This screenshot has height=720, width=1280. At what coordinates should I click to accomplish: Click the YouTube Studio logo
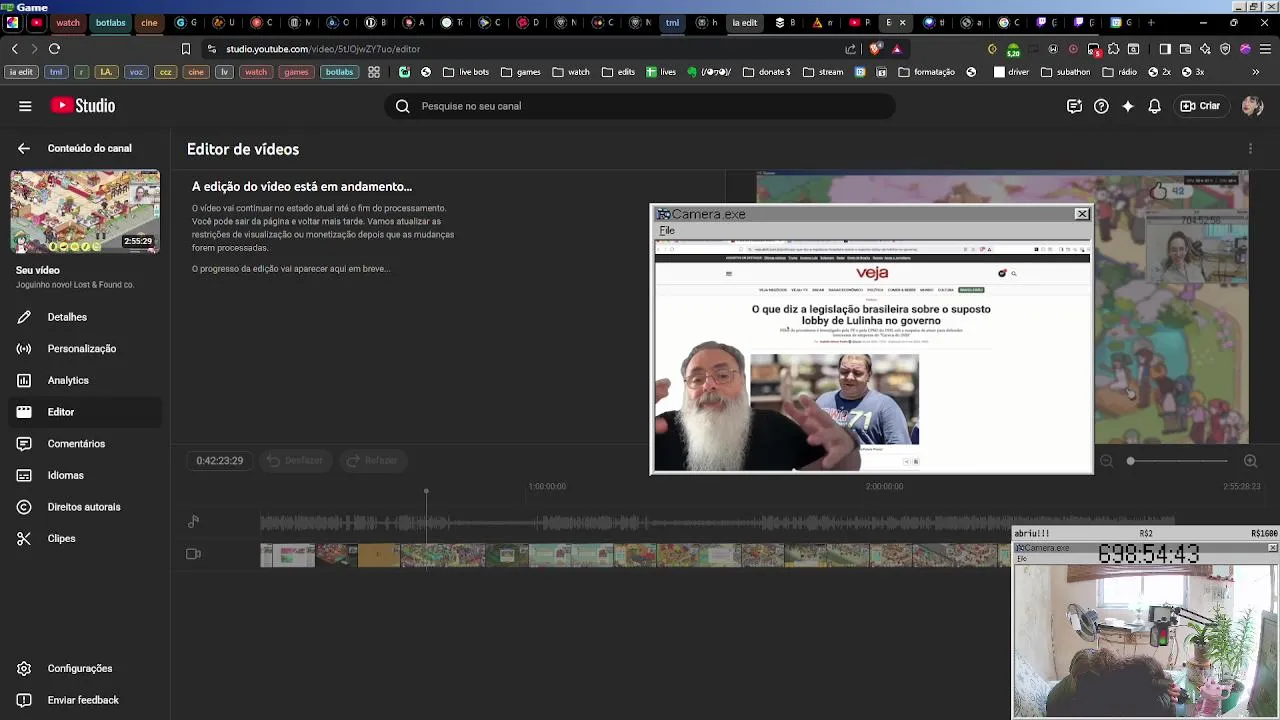[x=83, y=106]
